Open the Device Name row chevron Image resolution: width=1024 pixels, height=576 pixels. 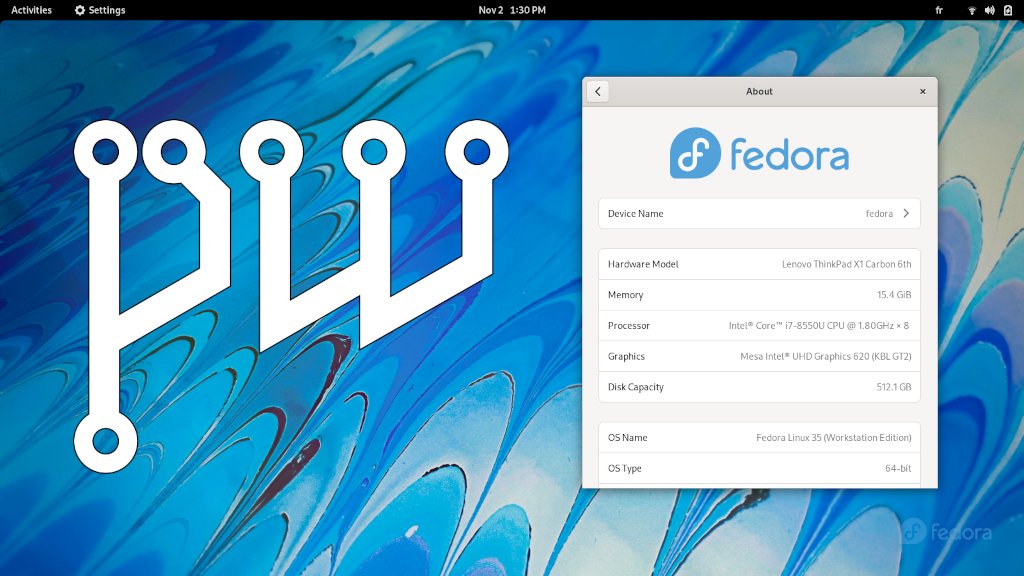(906, 214)
